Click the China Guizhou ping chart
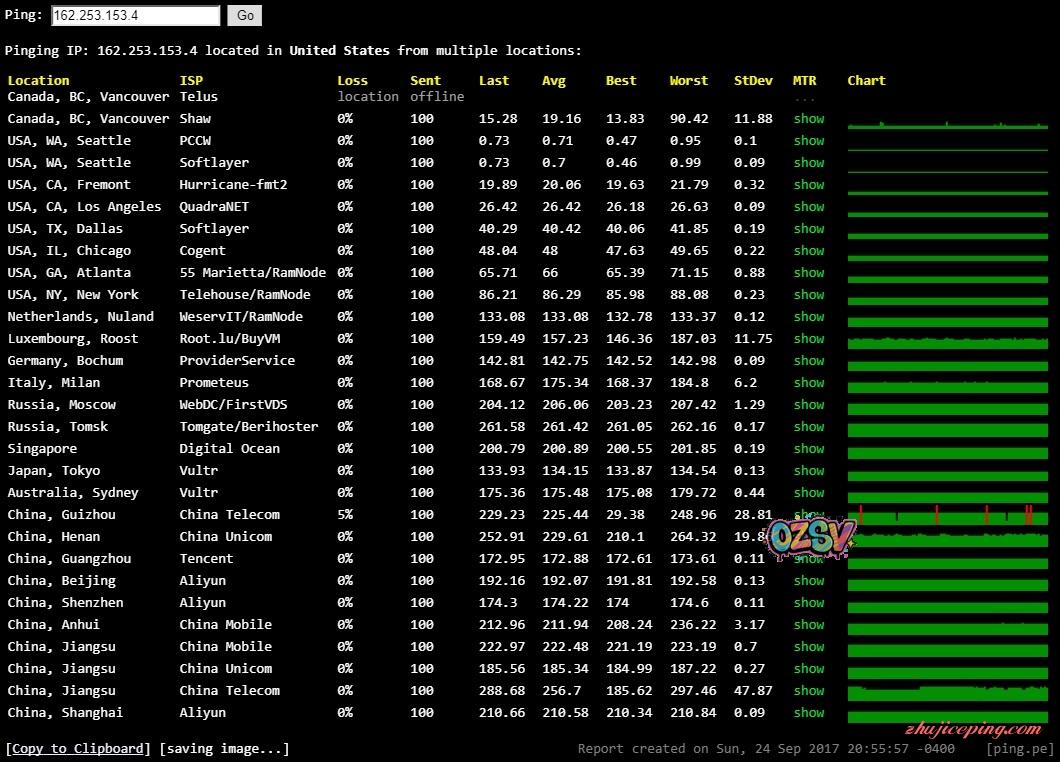The width and height of the screenshot is (1060, 762). click(947, 515)
